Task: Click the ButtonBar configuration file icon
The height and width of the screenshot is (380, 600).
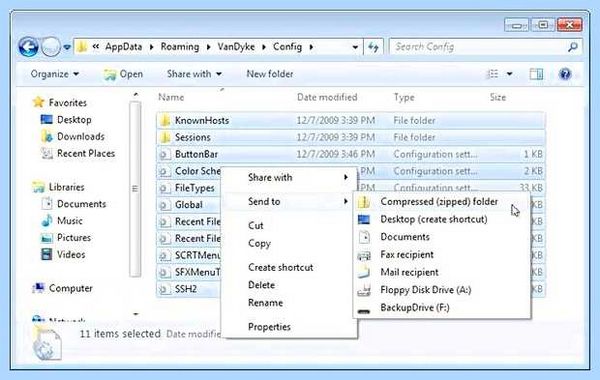Action: [x=165, y=154]
